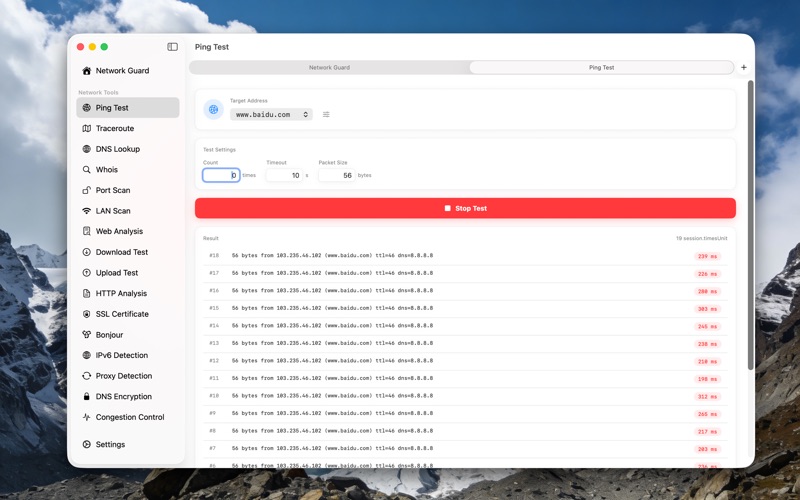Open Whois label in the sidebar
This screenshot has height=500, width=800.
107,169
